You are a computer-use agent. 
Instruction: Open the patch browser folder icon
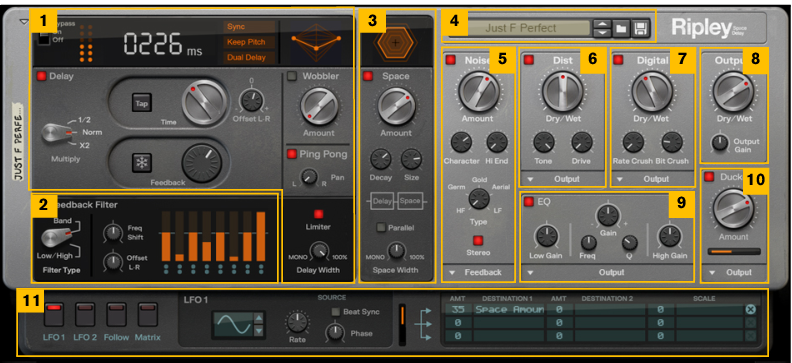pos(621,29)
